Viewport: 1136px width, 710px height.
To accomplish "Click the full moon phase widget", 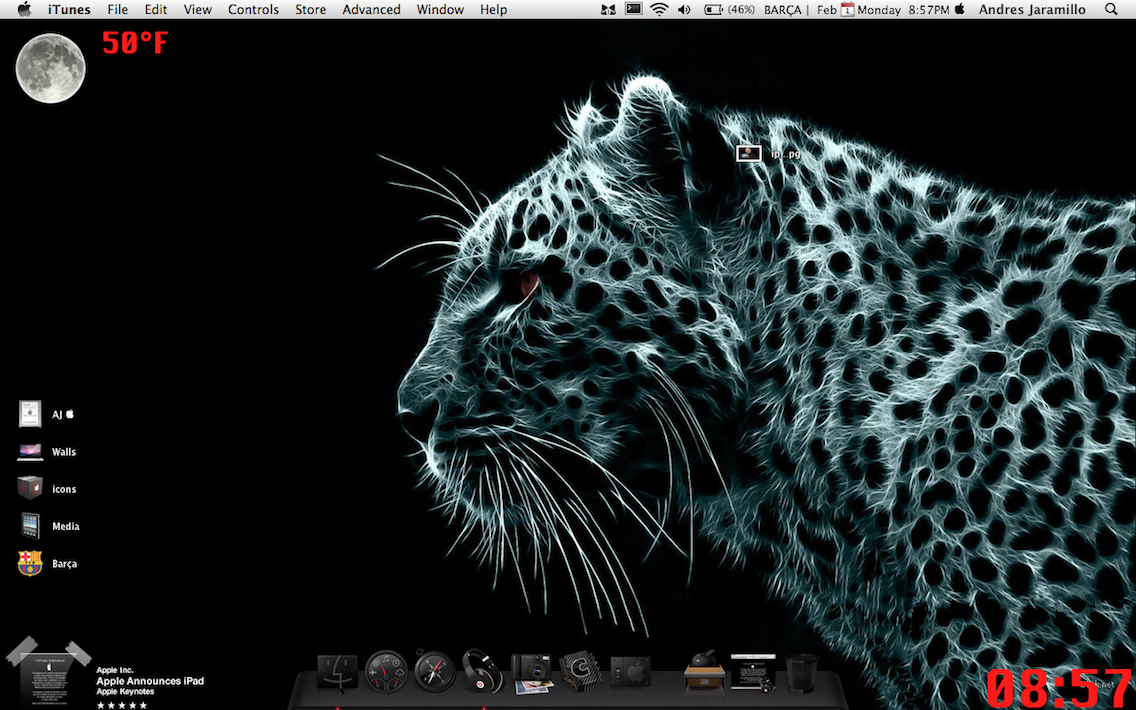I will point(50,68).
